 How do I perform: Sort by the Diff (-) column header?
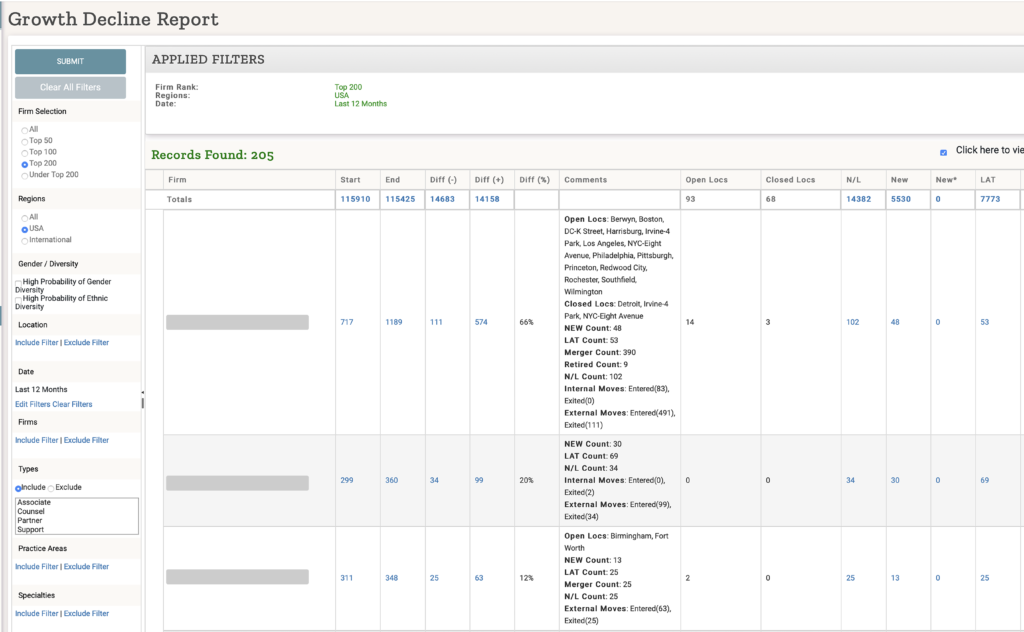(443, 180)
